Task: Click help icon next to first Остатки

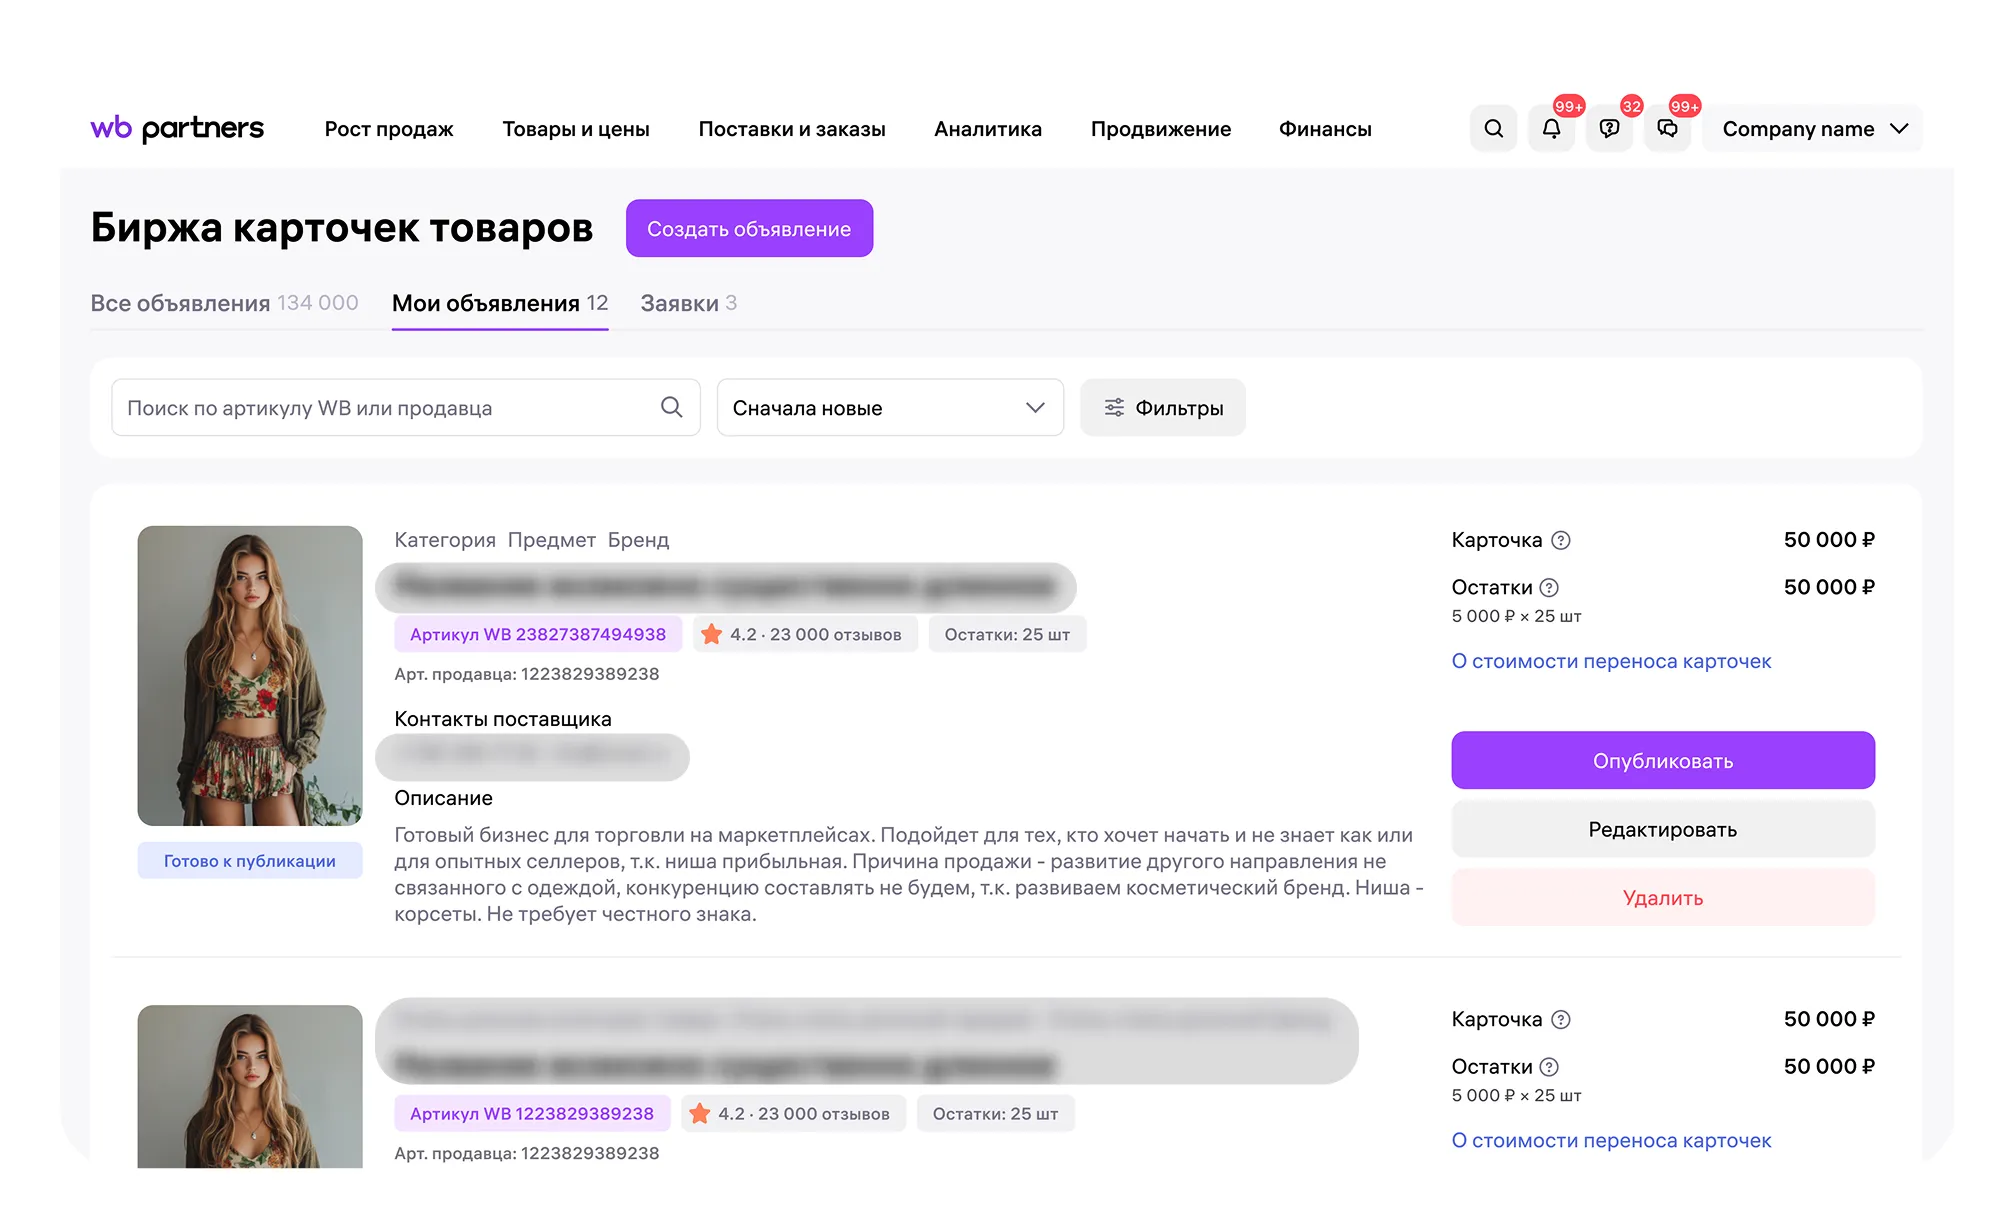Action: coord(1549,588)
